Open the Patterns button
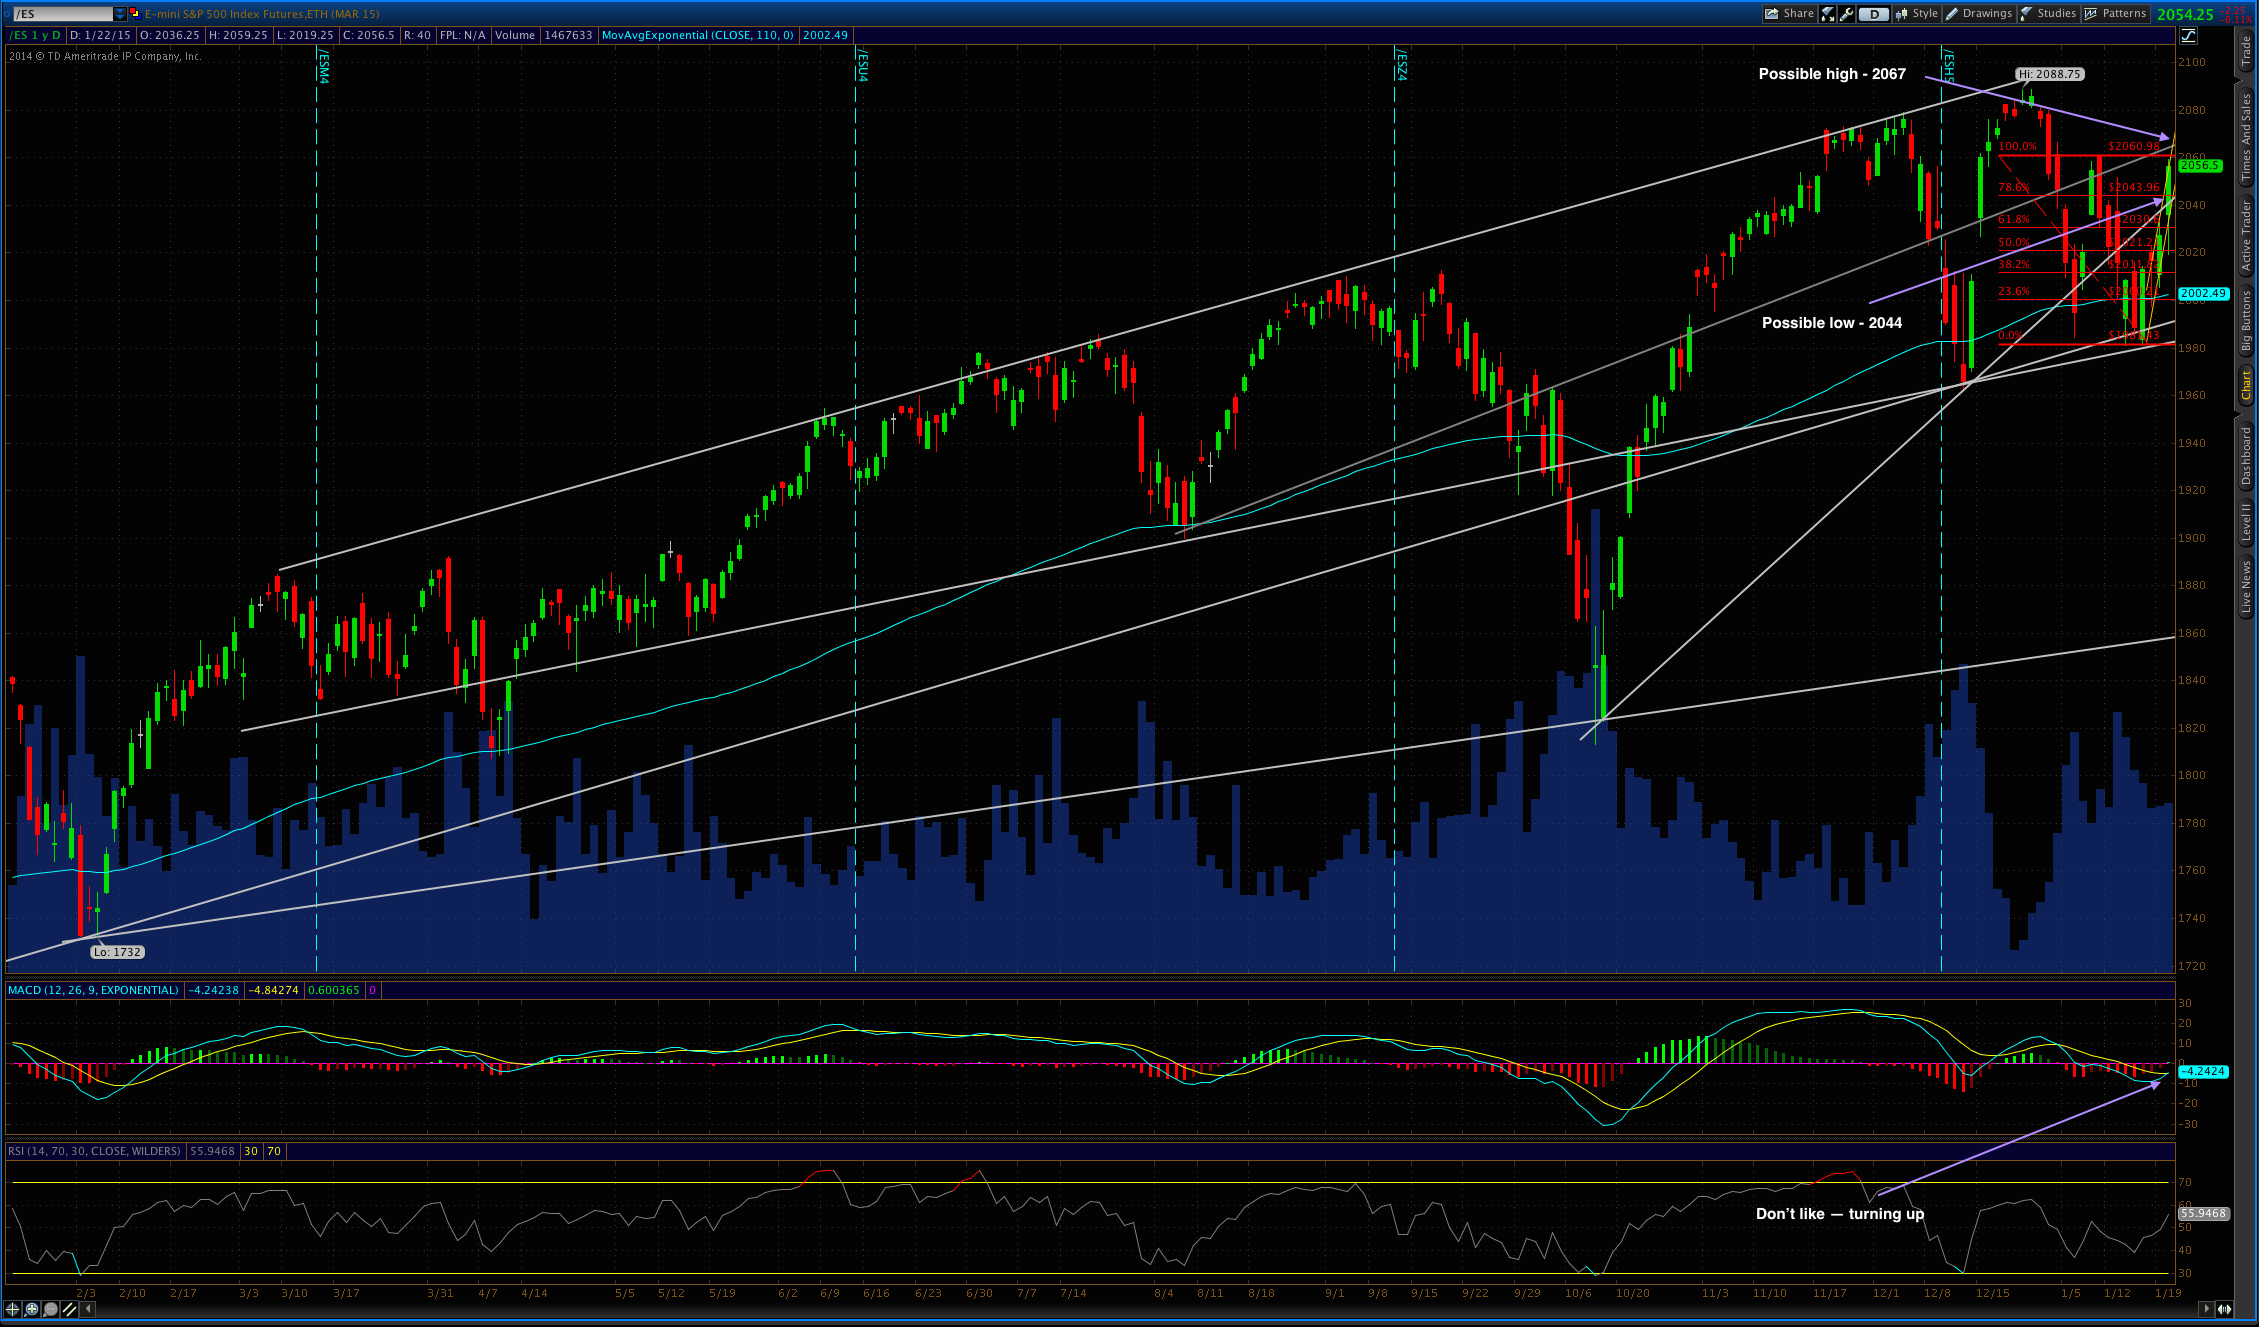The height and width of the screenshot is (1327, 2259). click(x=2114, y=14)
